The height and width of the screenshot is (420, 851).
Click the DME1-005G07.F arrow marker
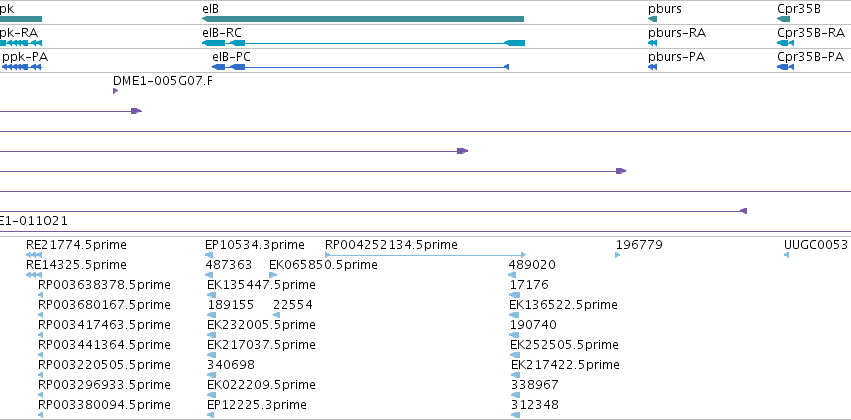[x=116, y=91]
